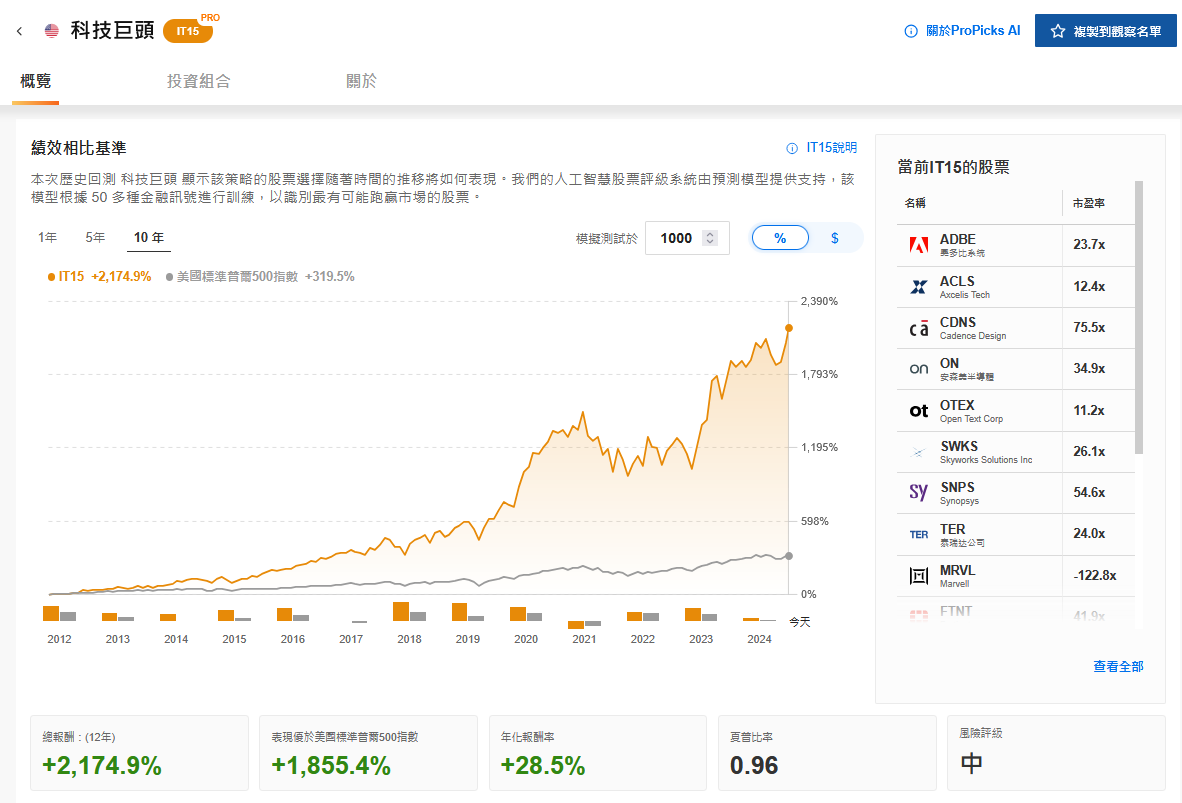Image resolution: width=1182 pixels, height=803 pixels.
Task: Click 複製到觀察名單 button
Action: coord(1105,31)
